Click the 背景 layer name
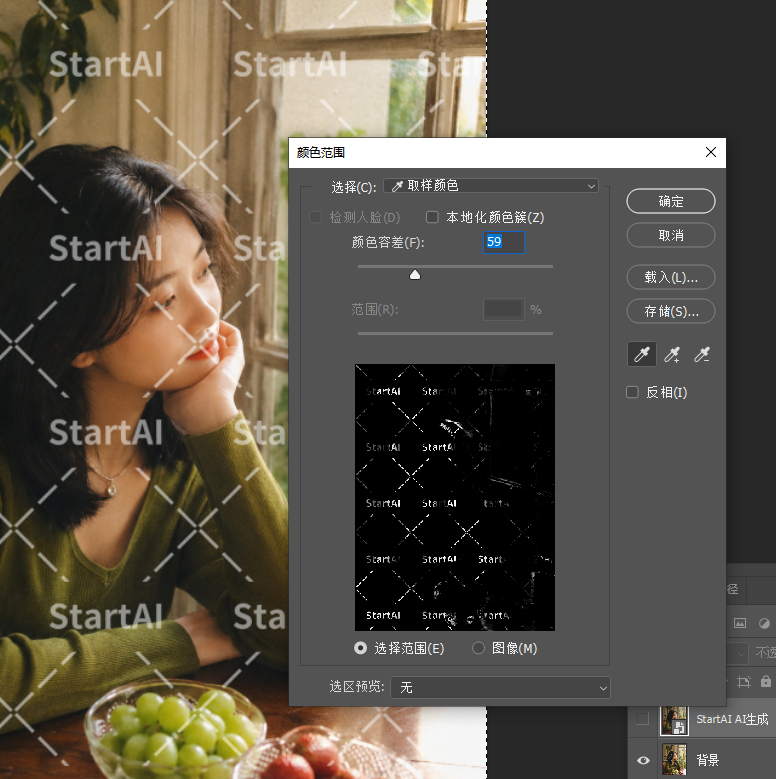The image size is (776, 779). pyautogui.click(x=707, y=760)
